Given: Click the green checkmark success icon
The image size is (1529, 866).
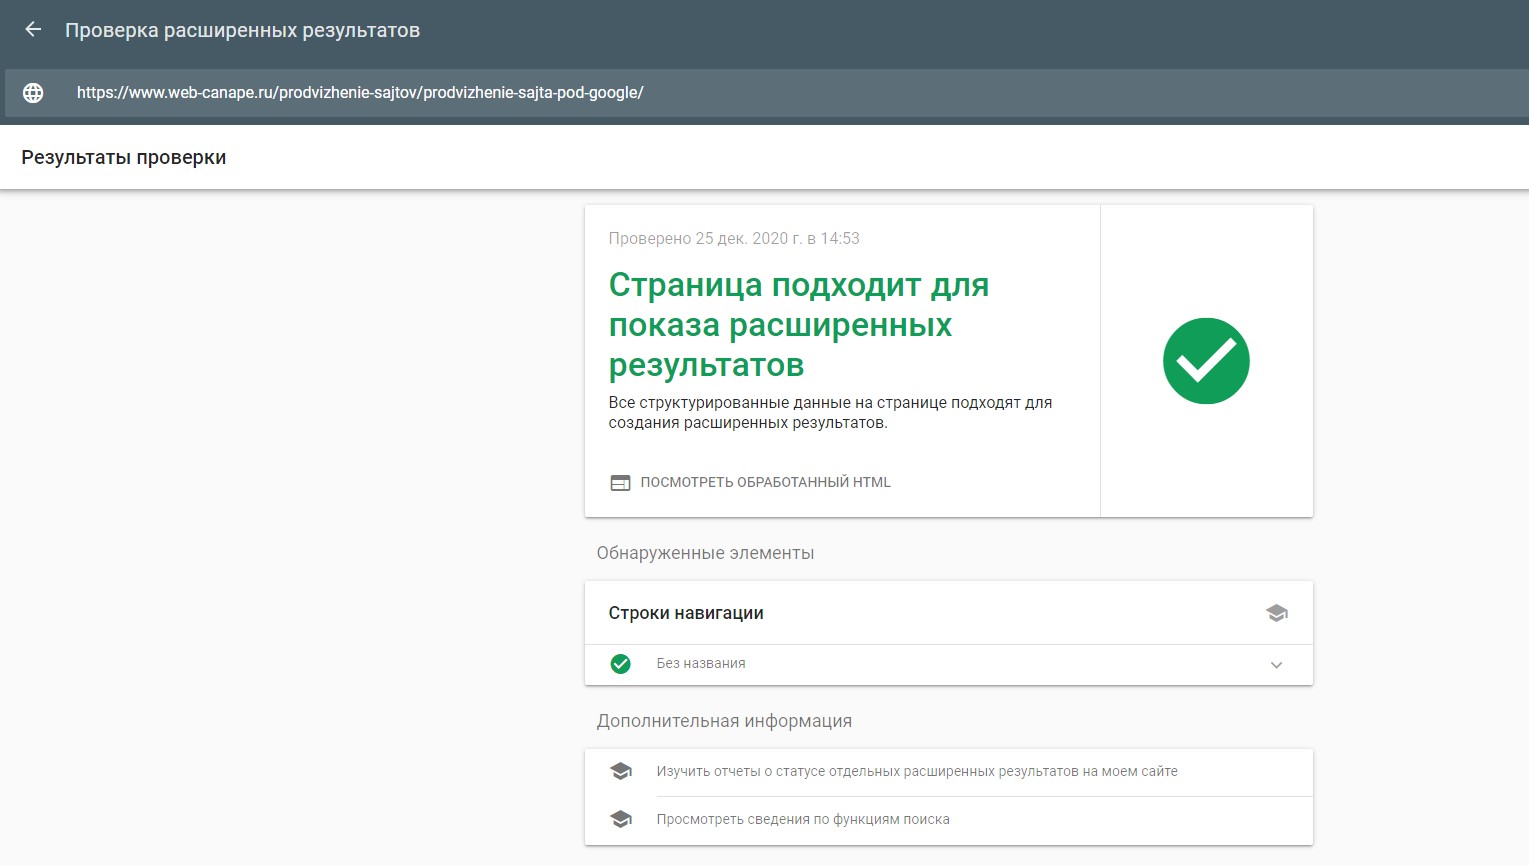Looking at the screenshot, I should click(1206, 361).
